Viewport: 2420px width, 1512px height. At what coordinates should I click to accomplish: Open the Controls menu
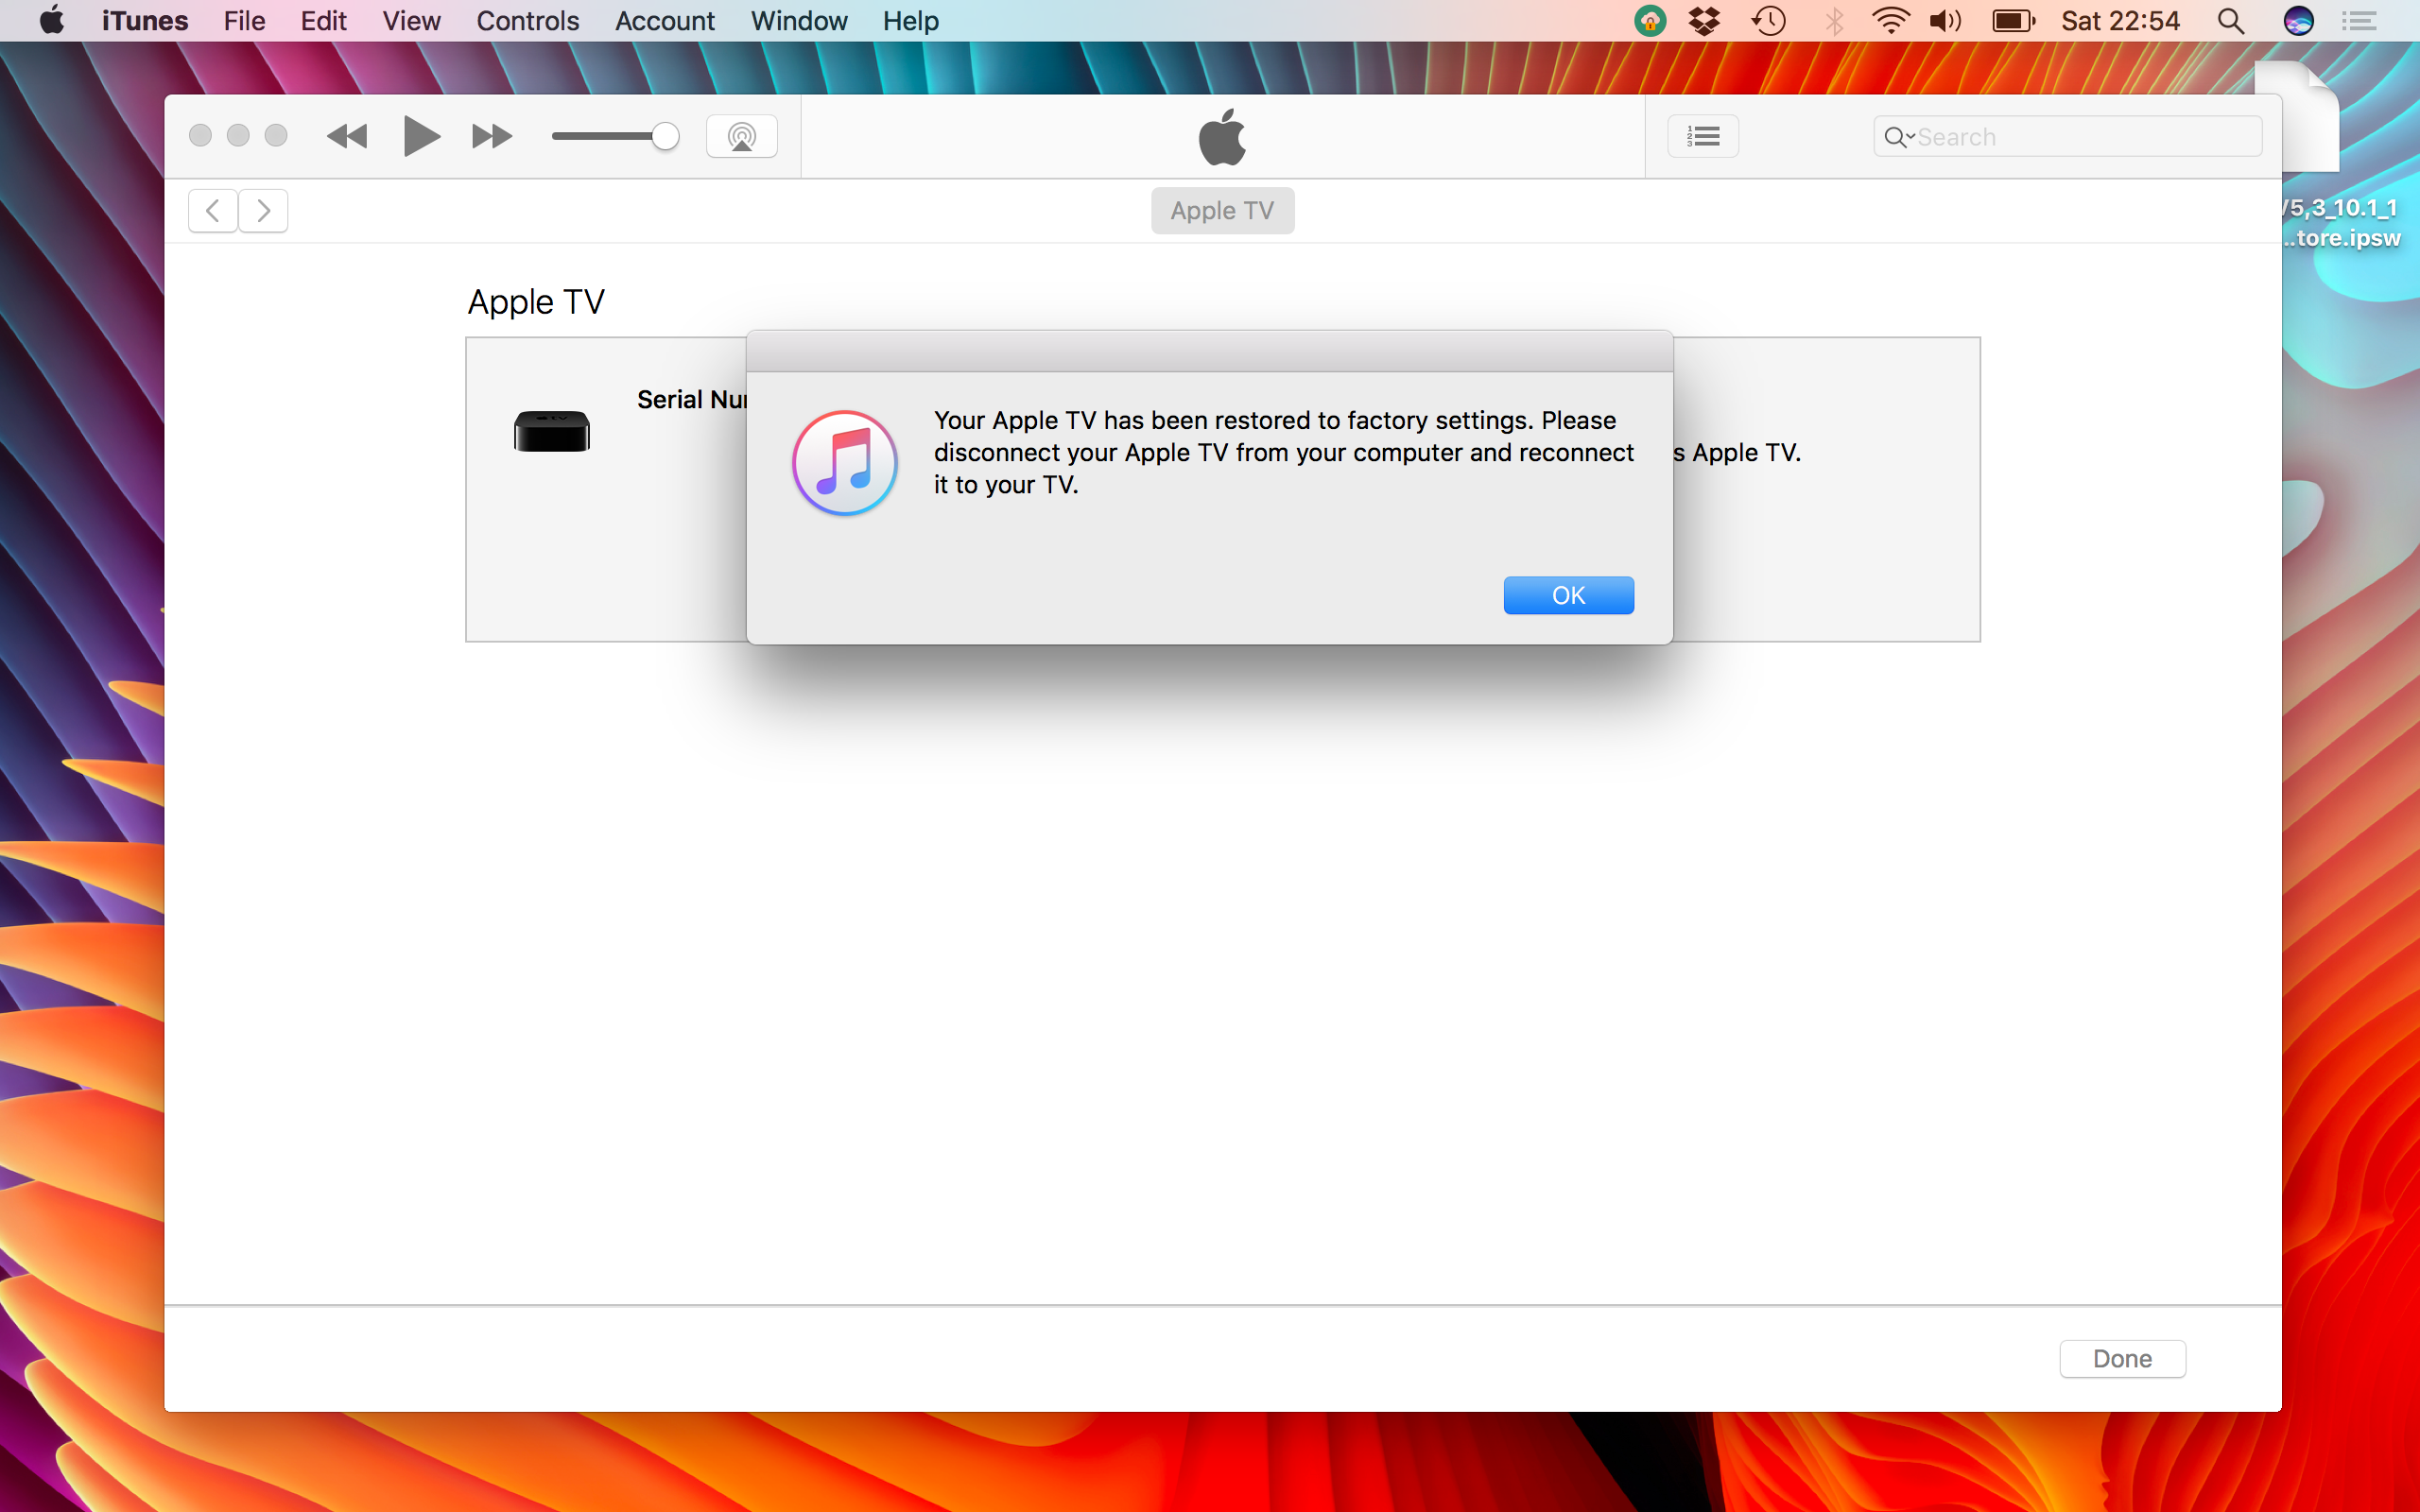click(x=527, y=21)
